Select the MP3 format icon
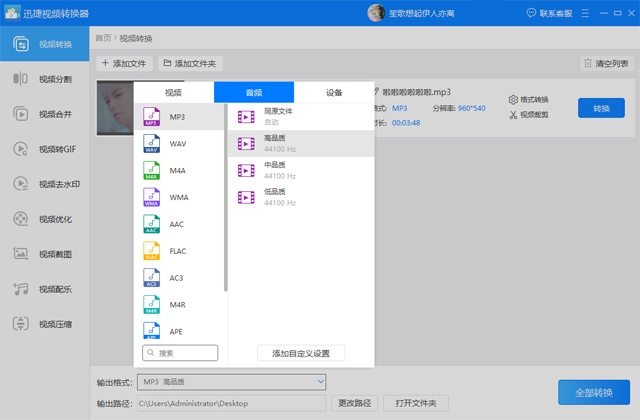Viewport: 640px width, 420px height. click(151, 117)
